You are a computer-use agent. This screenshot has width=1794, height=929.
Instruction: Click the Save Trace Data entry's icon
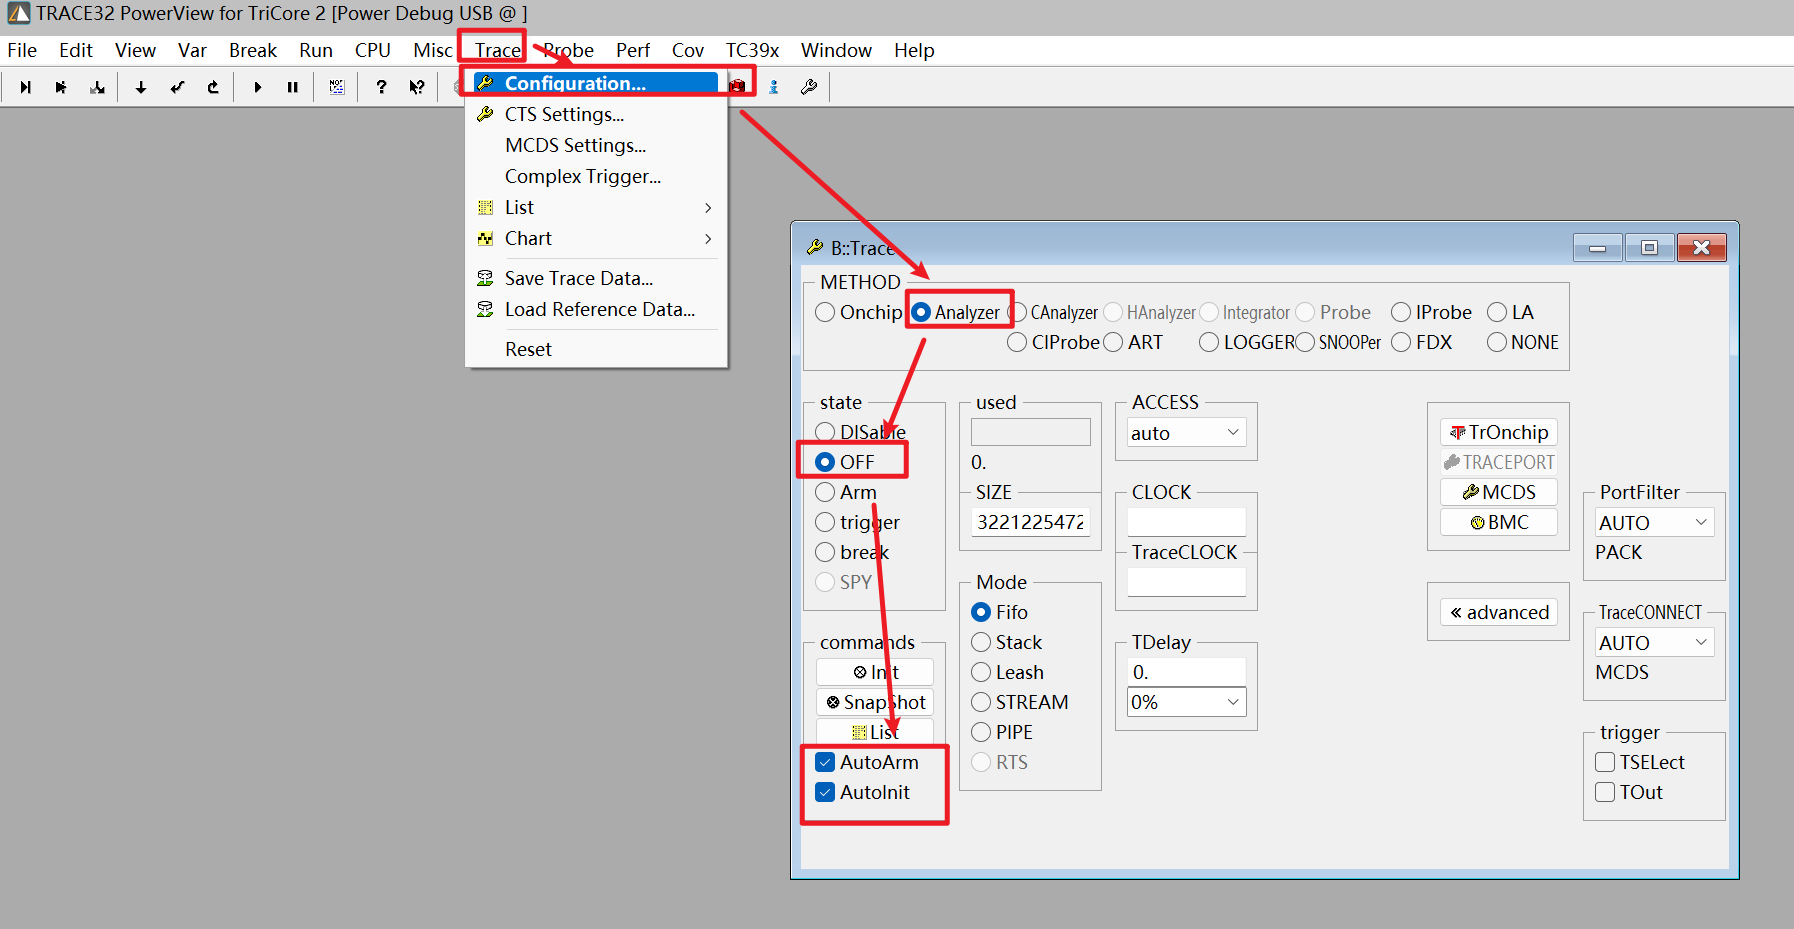pos(485,278)
